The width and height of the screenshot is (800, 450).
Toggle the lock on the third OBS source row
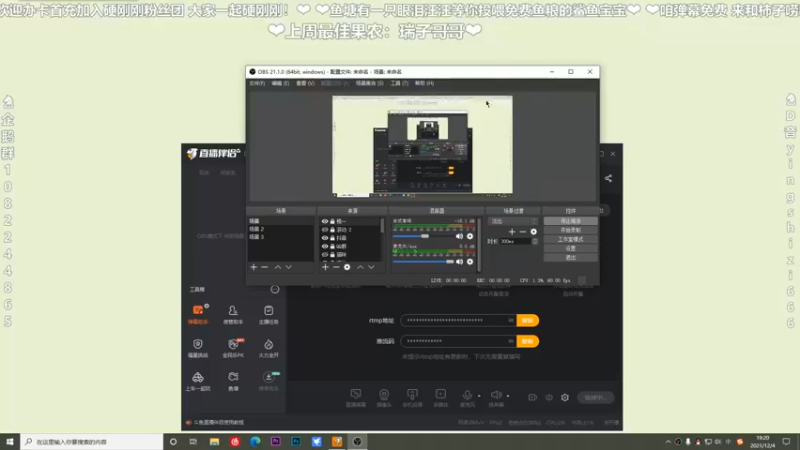pos(332,238)
